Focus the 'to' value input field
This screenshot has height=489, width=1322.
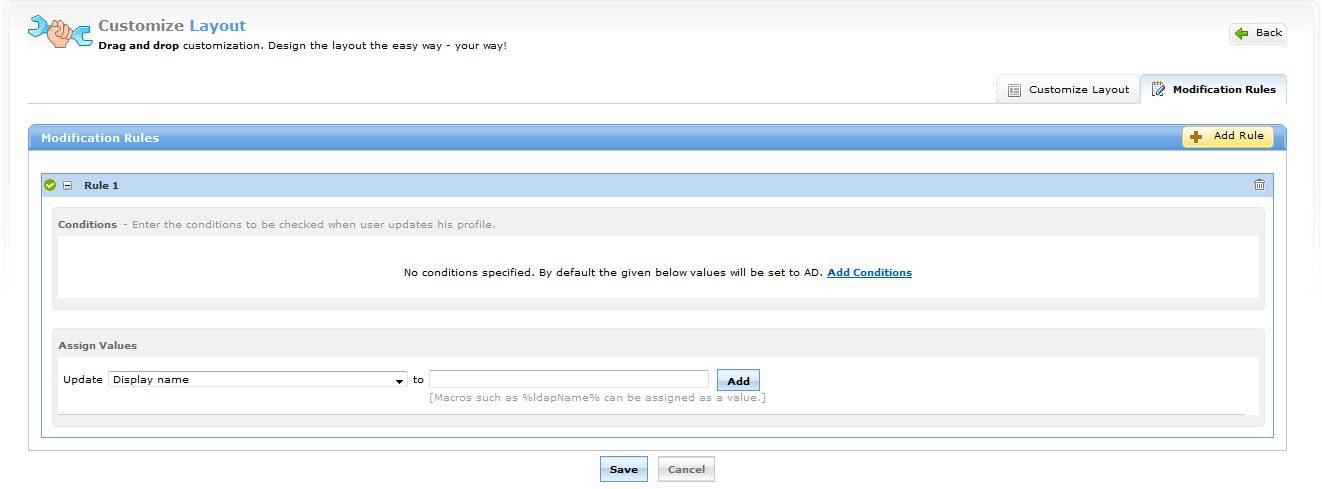pos(568,380)
